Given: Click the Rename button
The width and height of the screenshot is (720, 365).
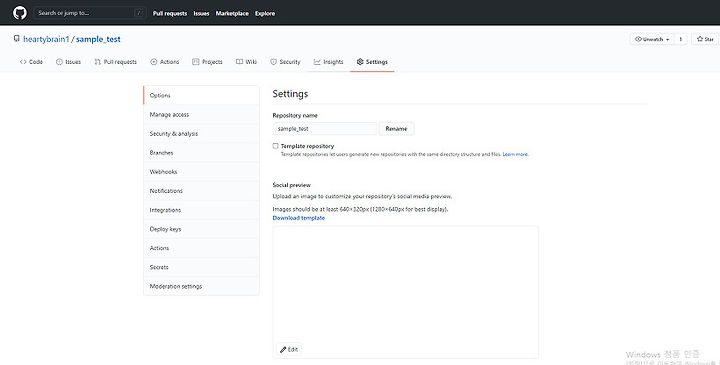Looking at the screenshot, I should [x=396, y=129].
